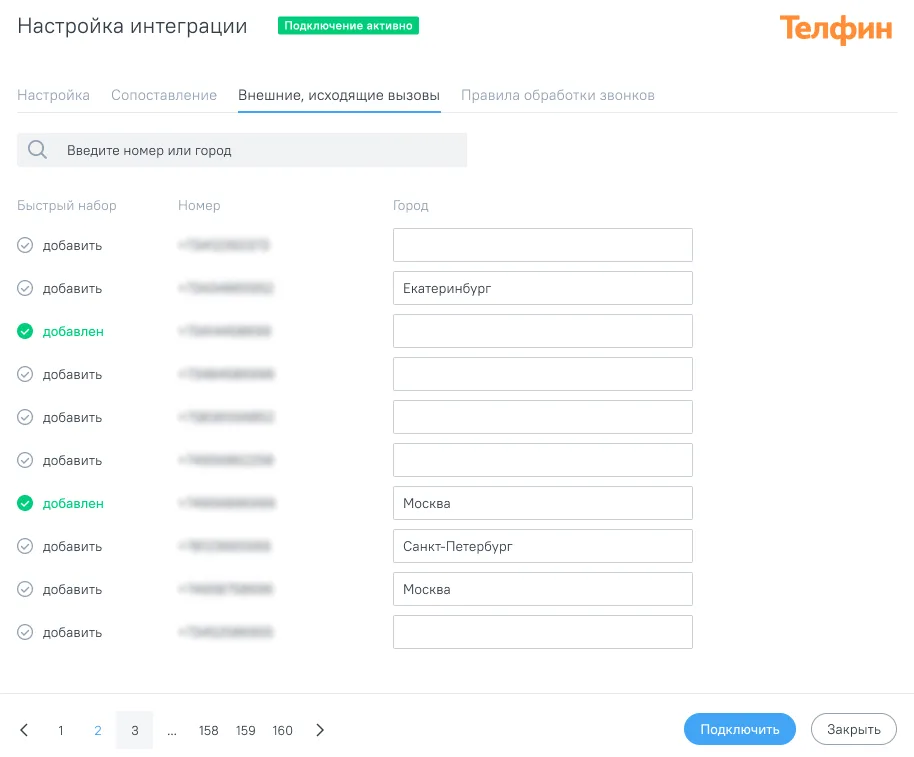Toggle the check icon in the Санкт-Петербург row
This screenshot has height=757, width=914.
coord(25,546)
